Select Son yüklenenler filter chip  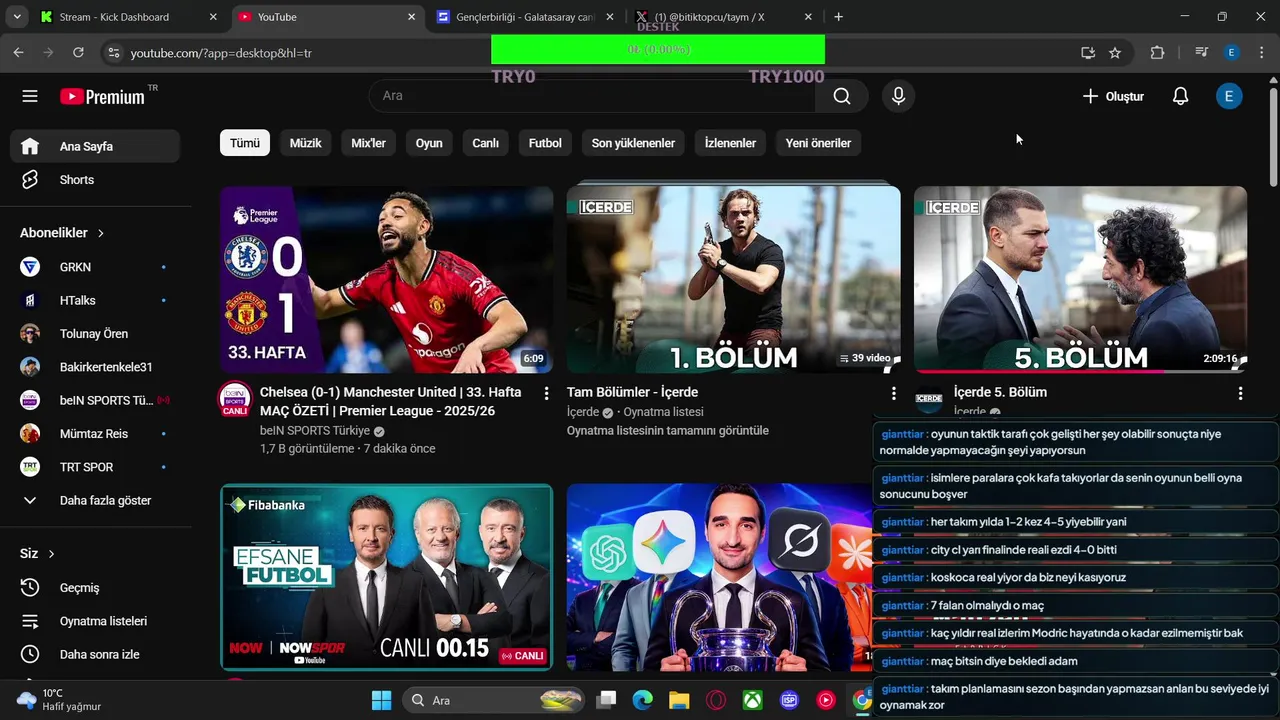(x=633, y=143)
